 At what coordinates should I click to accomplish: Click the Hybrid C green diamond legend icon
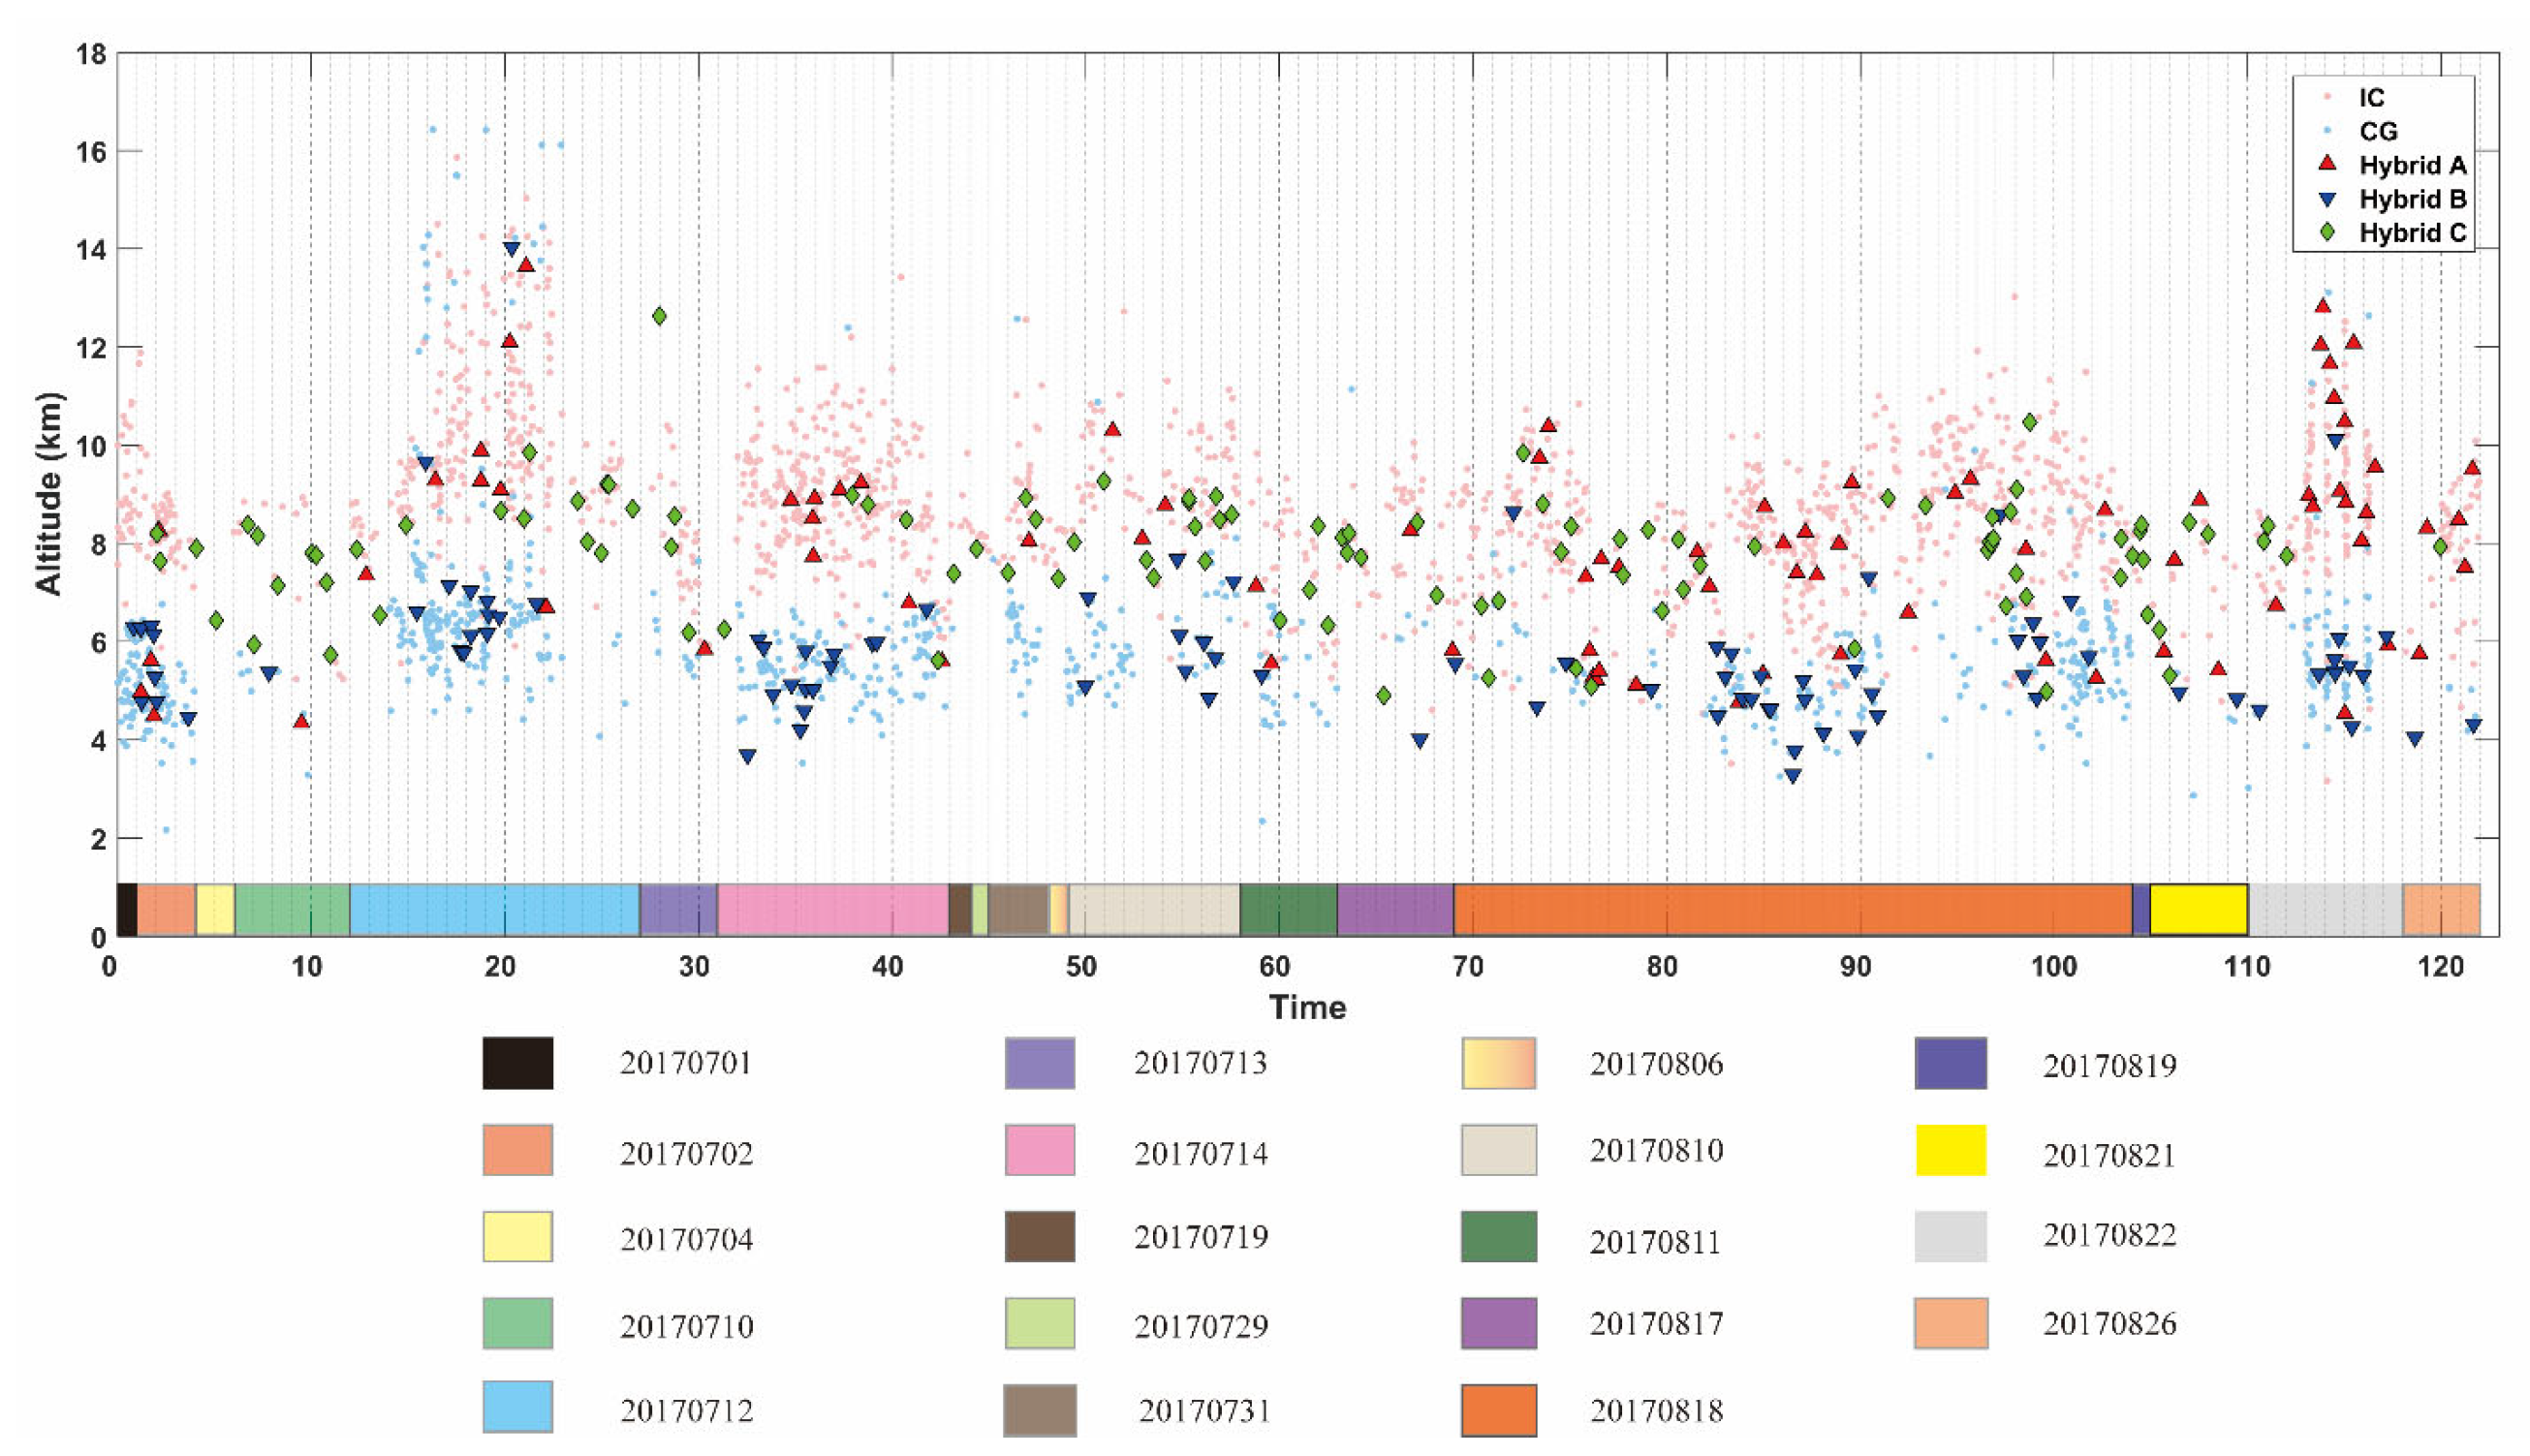[2327, 231]
